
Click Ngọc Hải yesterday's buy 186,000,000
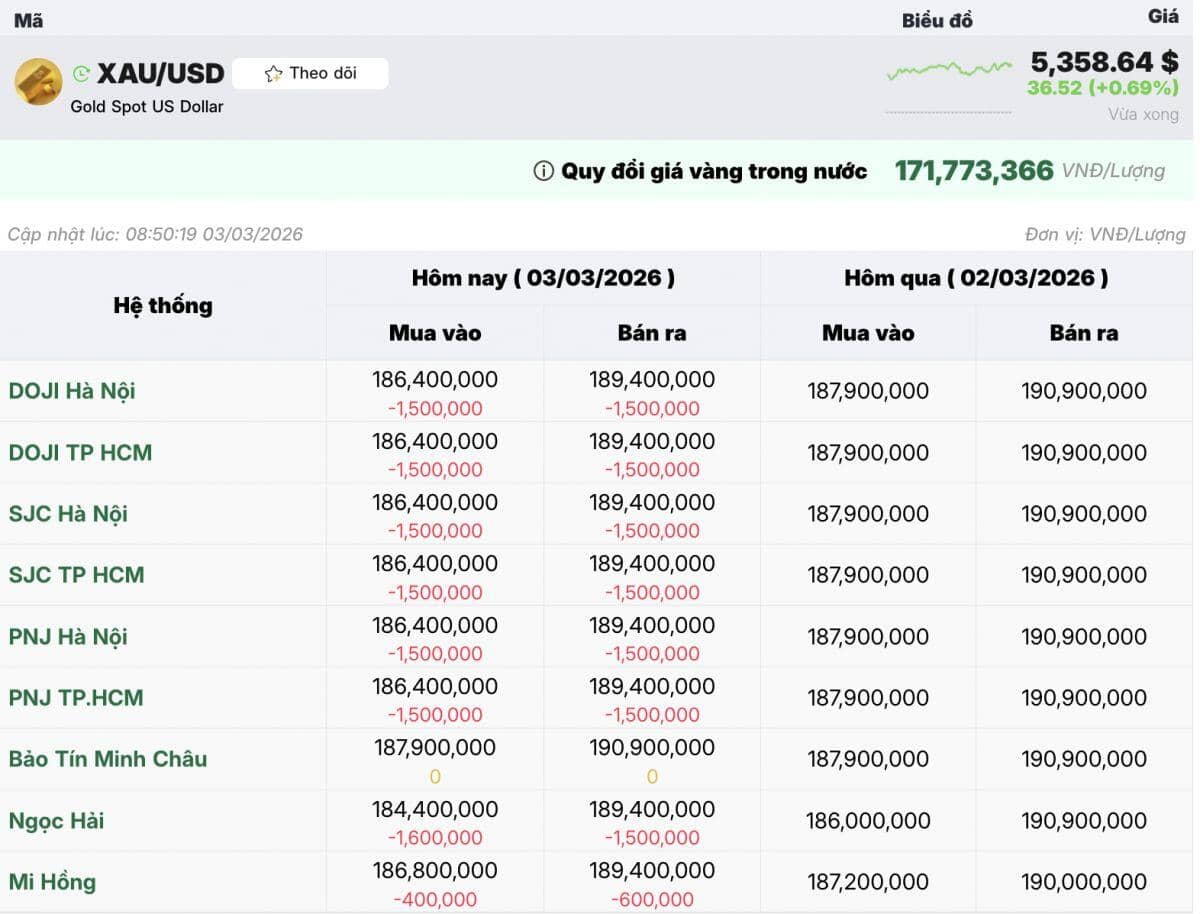(868, 821)
